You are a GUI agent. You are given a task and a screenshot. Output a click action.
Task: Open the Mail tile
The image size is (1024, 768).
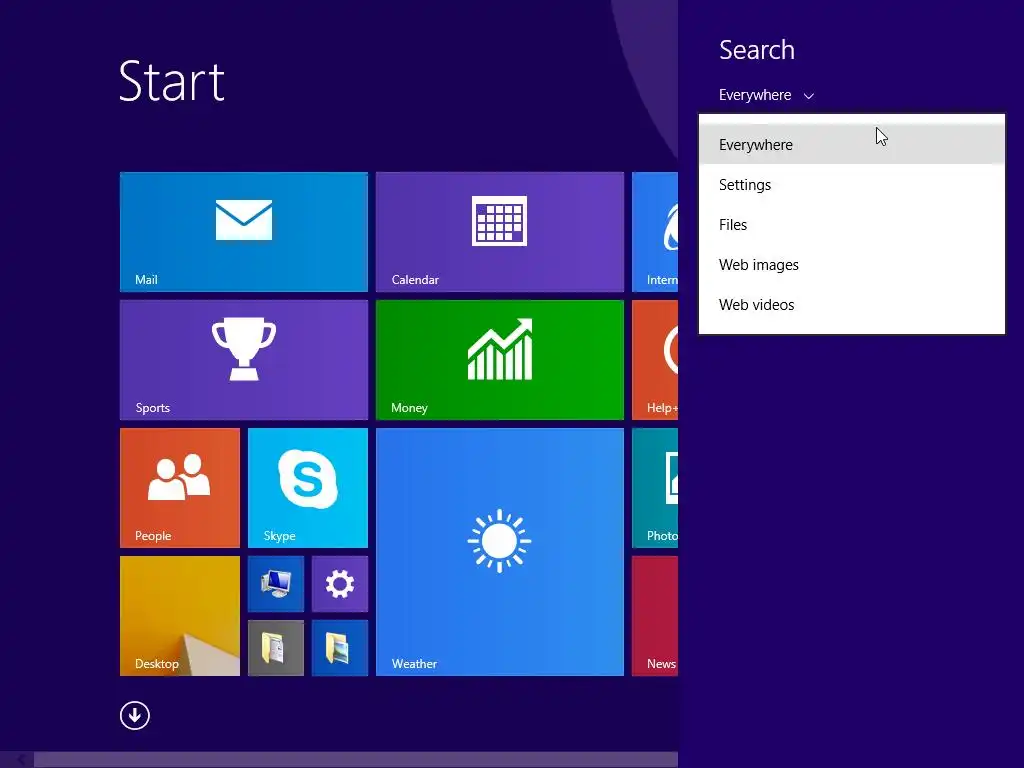coord(244,232)
